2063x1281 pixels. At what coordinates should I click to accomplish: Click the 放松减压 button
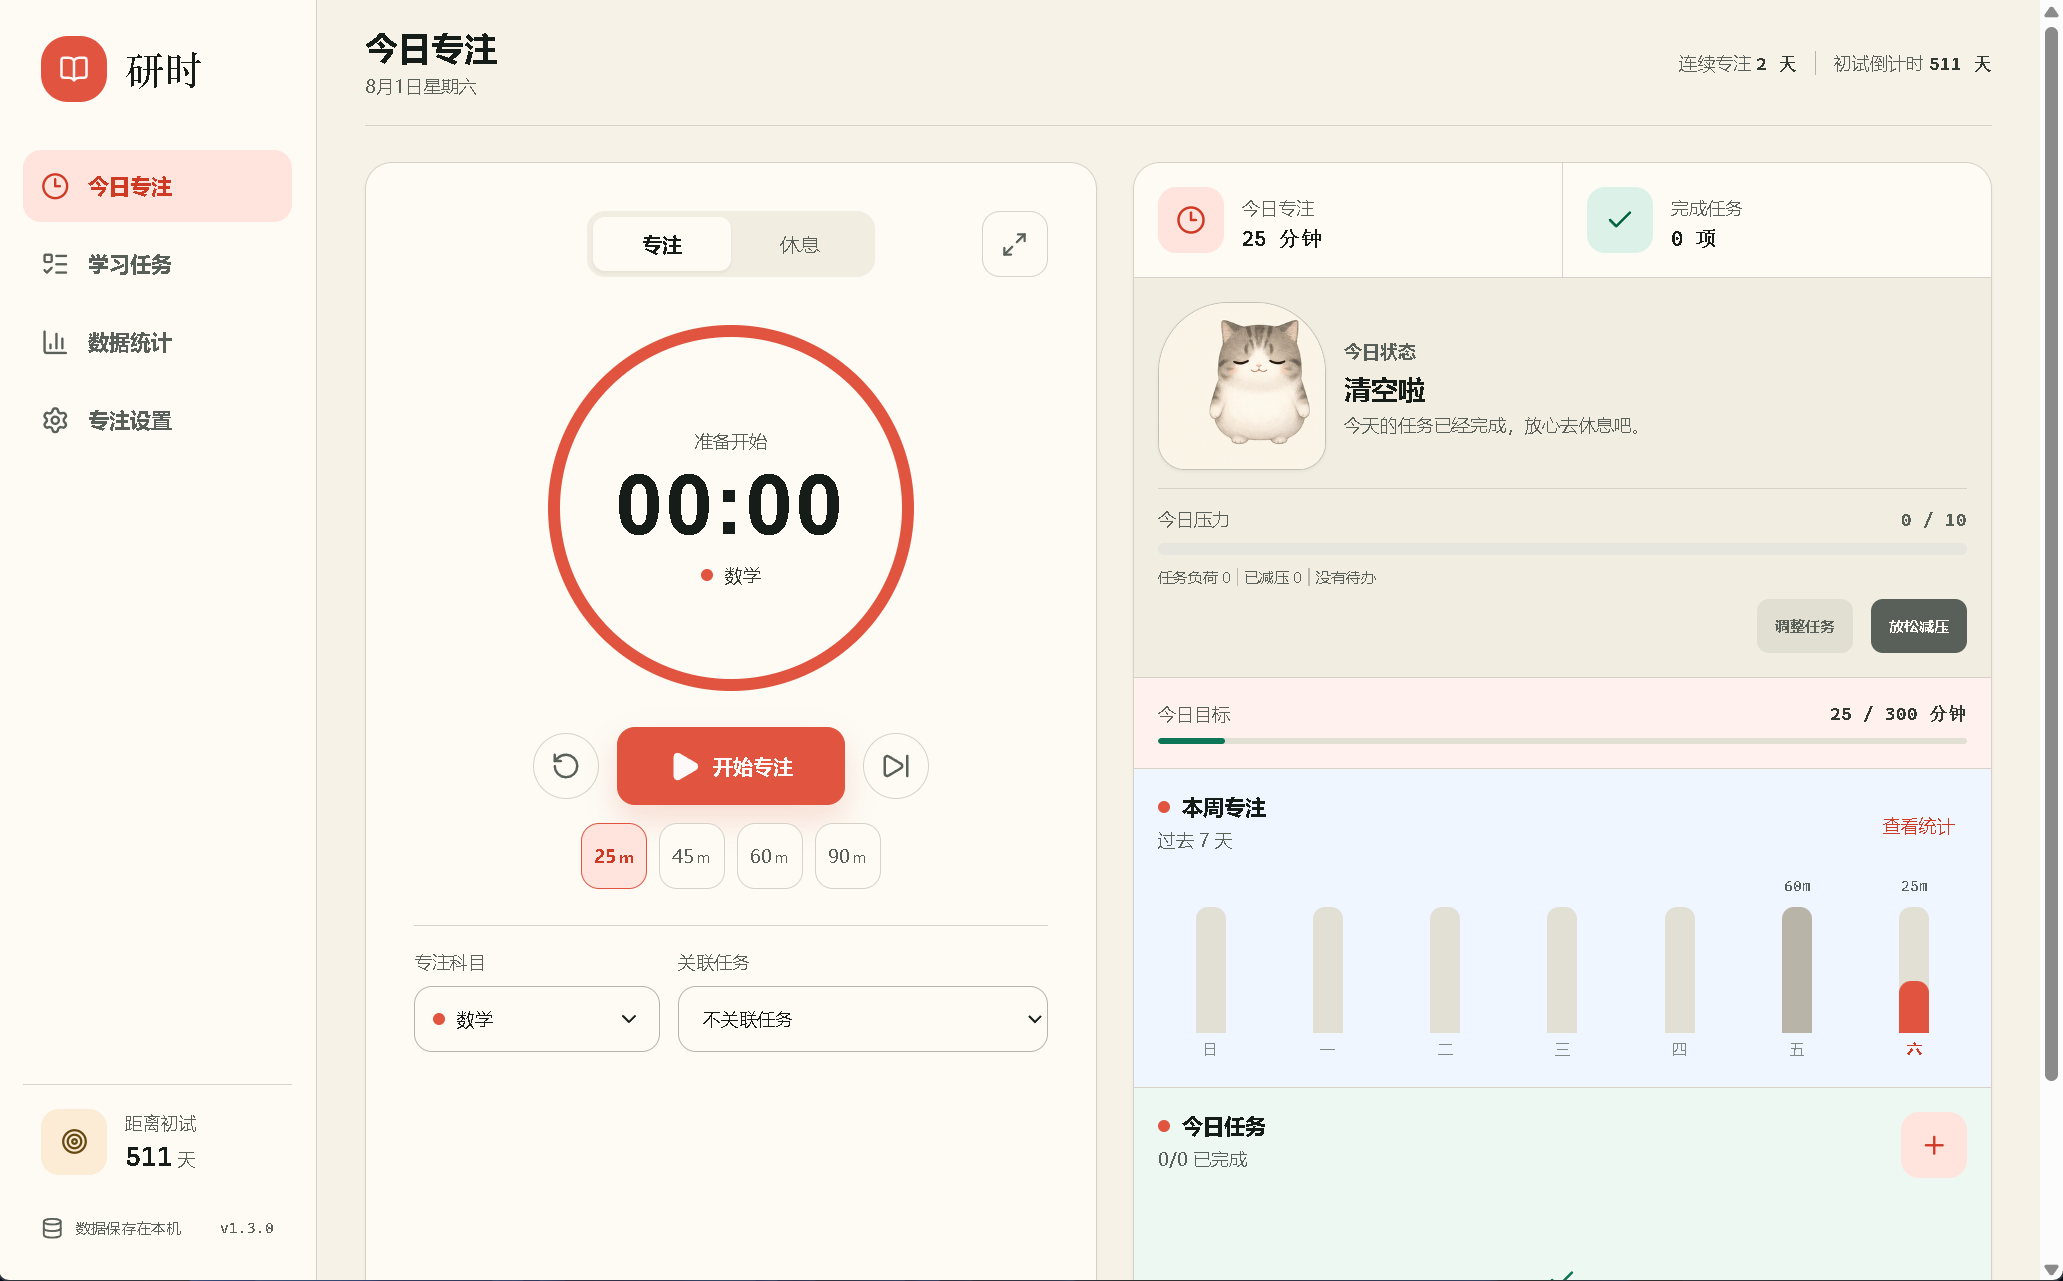click(x=1919, y=626)
